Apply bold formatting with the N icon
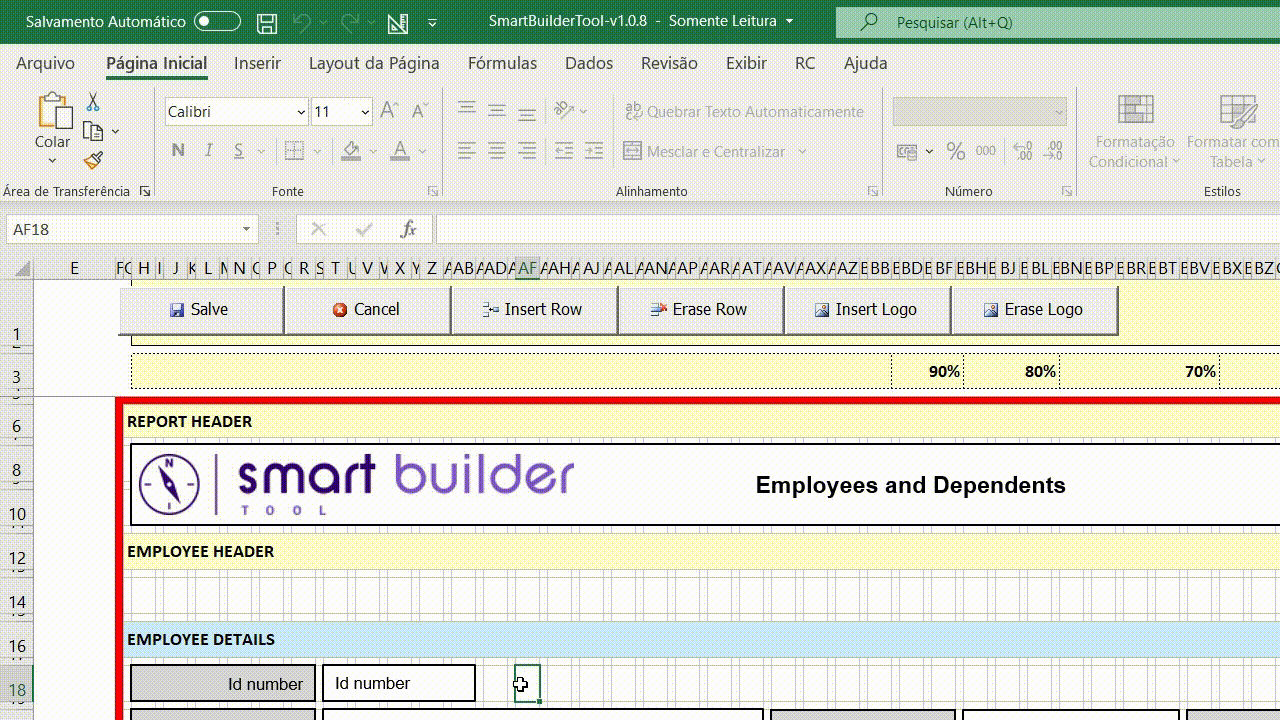 tap(178, 150)
